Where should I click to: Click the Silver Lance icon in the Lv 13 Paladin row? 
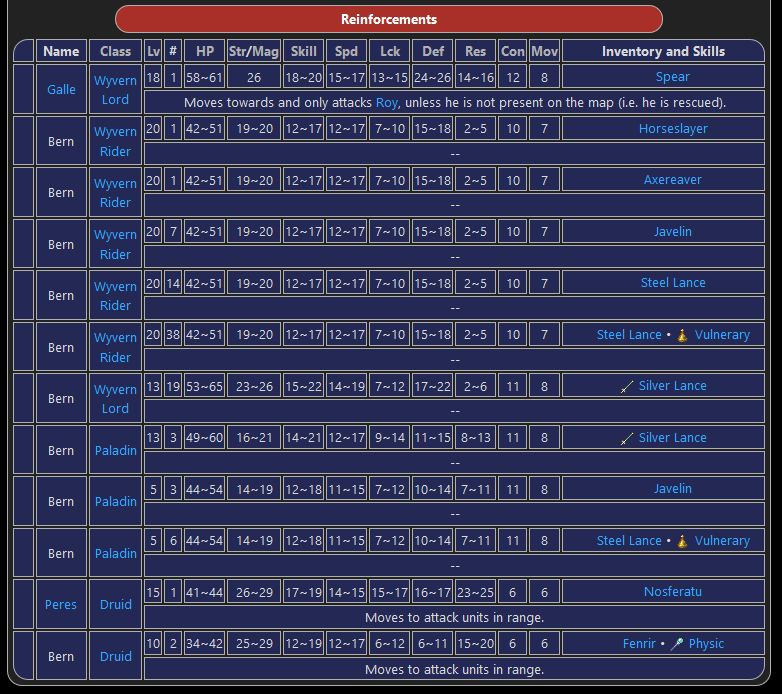[x=627, y=439]
